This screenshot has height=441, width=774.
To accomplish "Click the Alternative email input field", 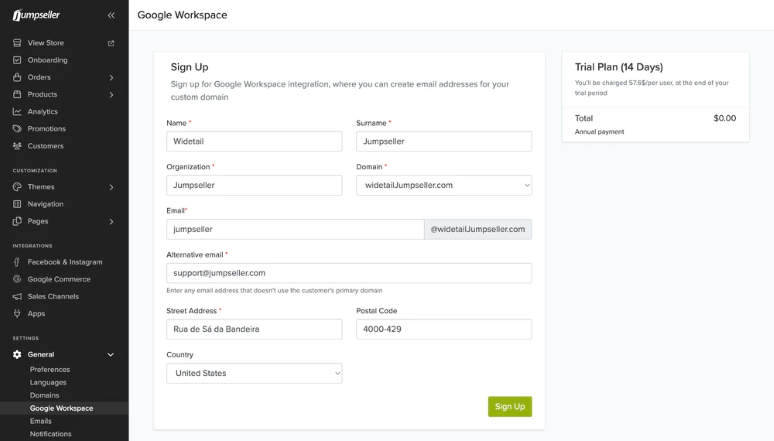I will 349,273.
